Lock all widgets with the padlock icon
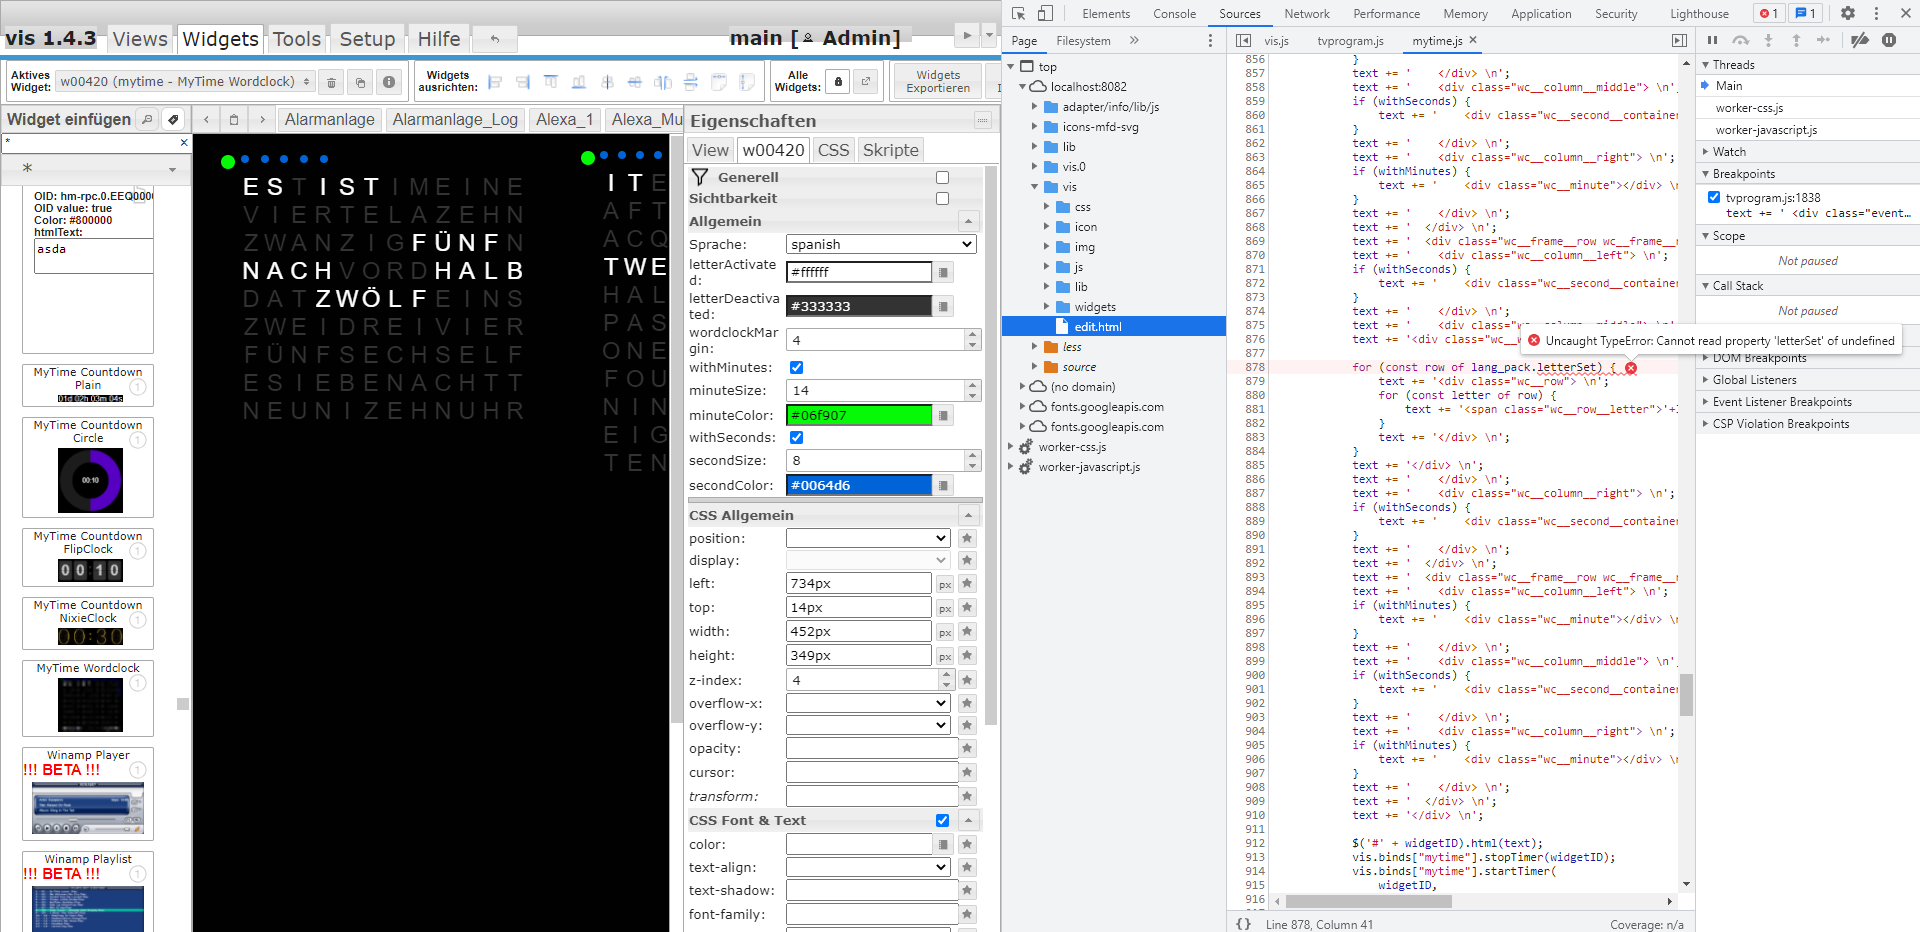The height and width of the screenshot is (932, 1920). click(838, 82)
